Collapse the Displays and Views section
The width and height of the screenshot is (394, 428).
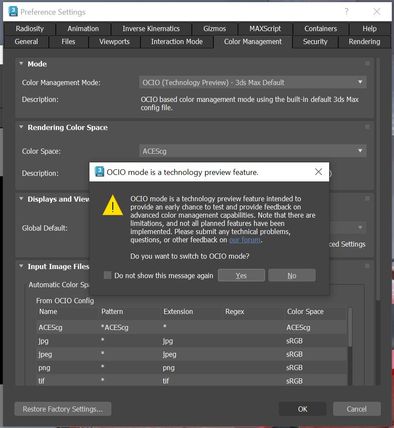pos(21,199)
